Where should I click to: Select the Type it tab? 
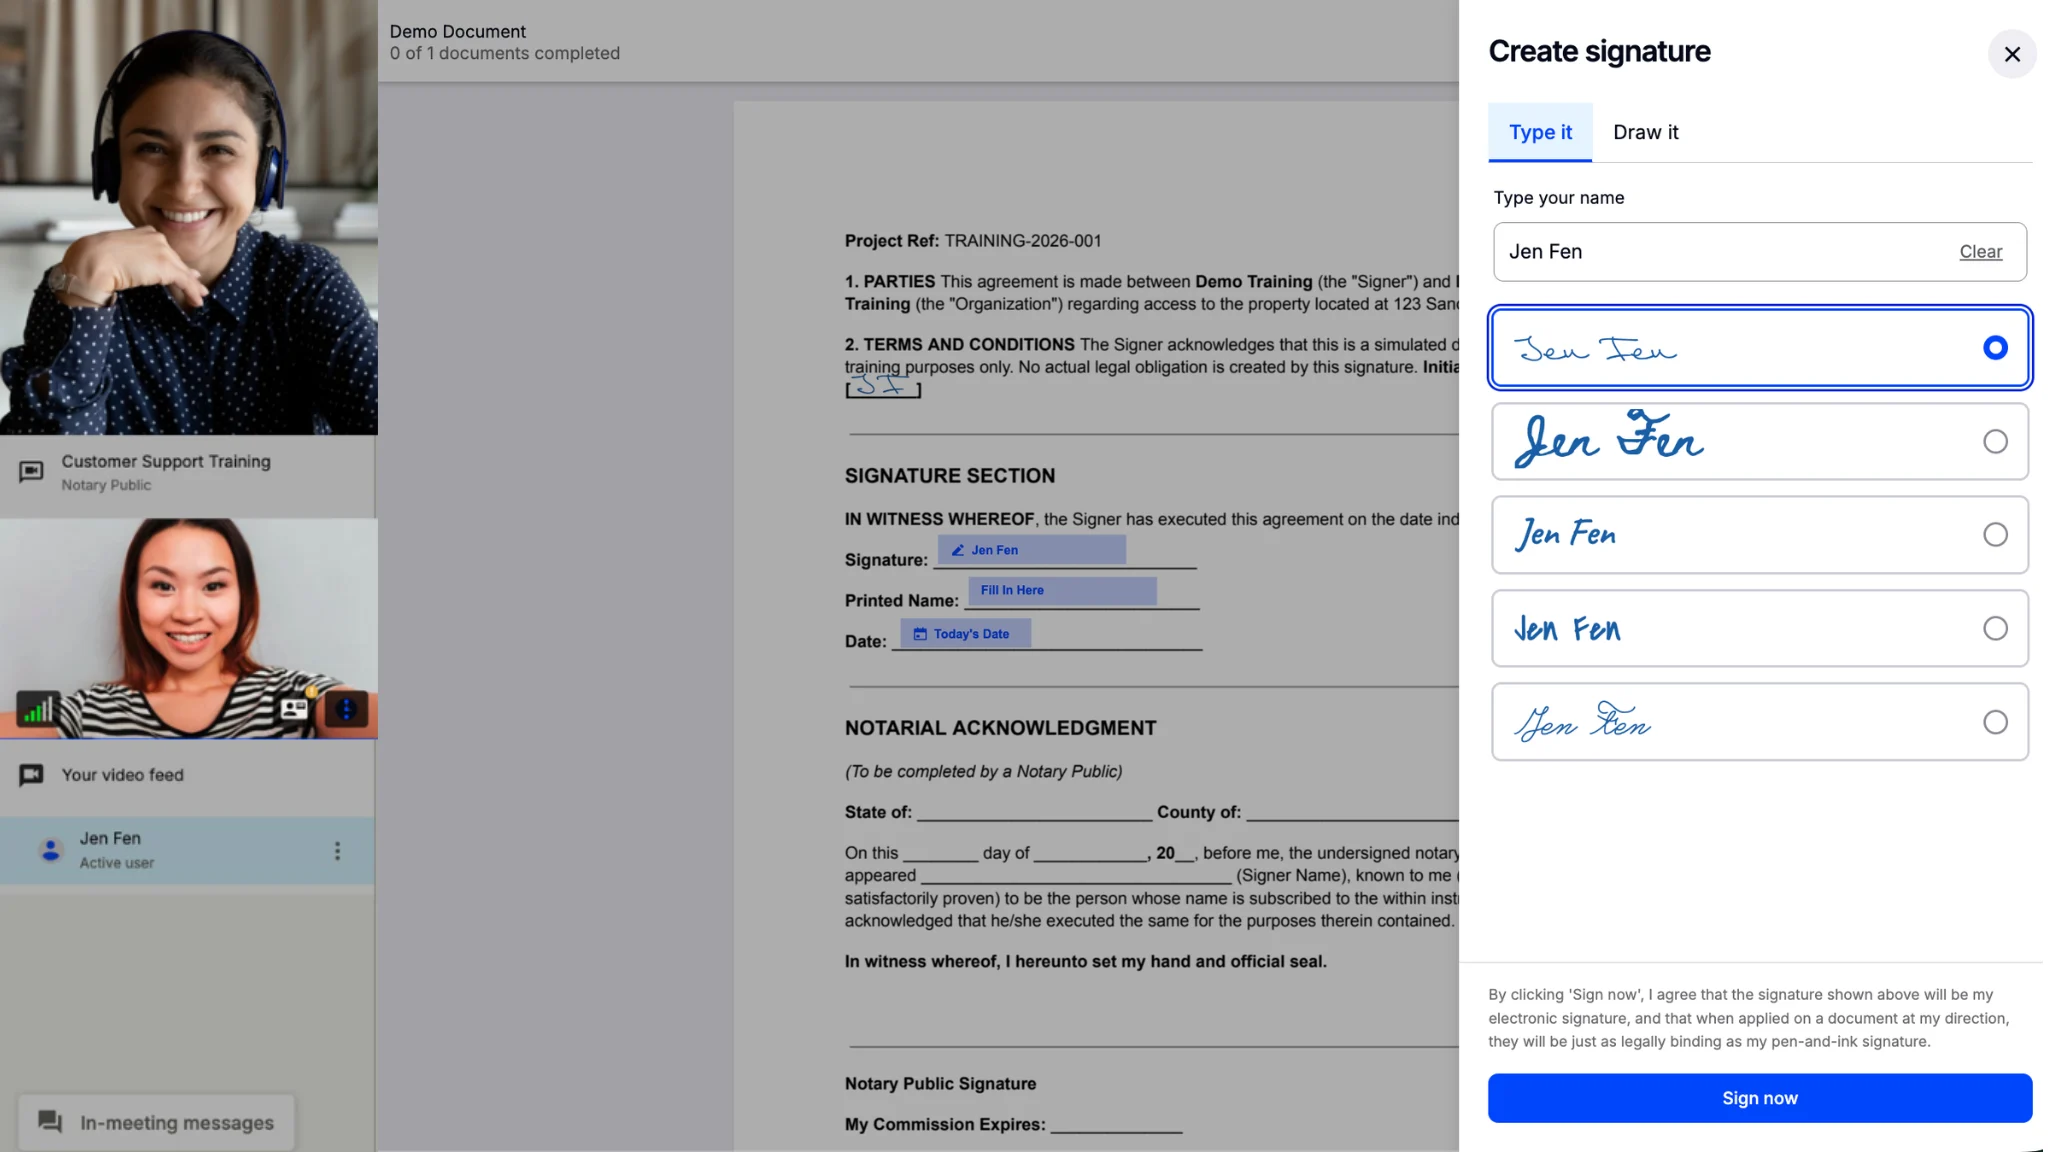tap(1540, 132)
